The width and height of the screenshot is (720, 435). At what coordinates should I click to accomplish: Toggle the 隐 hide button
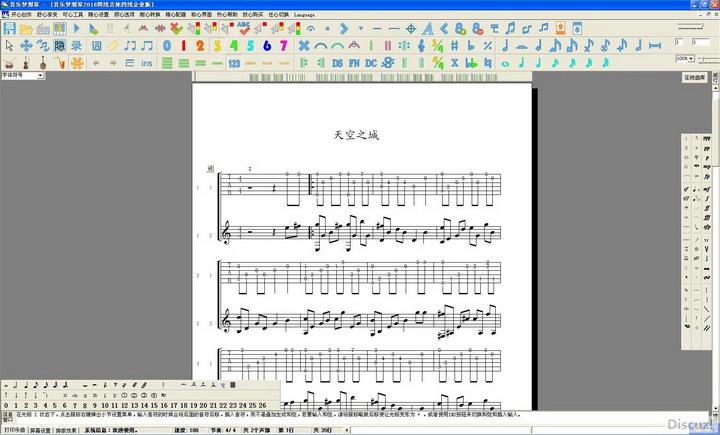pyautogui.click(x=60, y=45)
